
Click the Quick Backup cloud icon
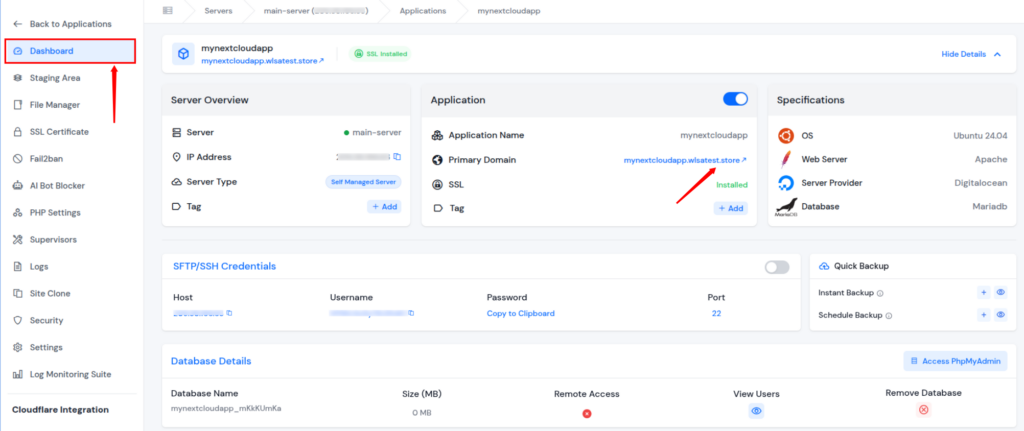pos(824,266)
